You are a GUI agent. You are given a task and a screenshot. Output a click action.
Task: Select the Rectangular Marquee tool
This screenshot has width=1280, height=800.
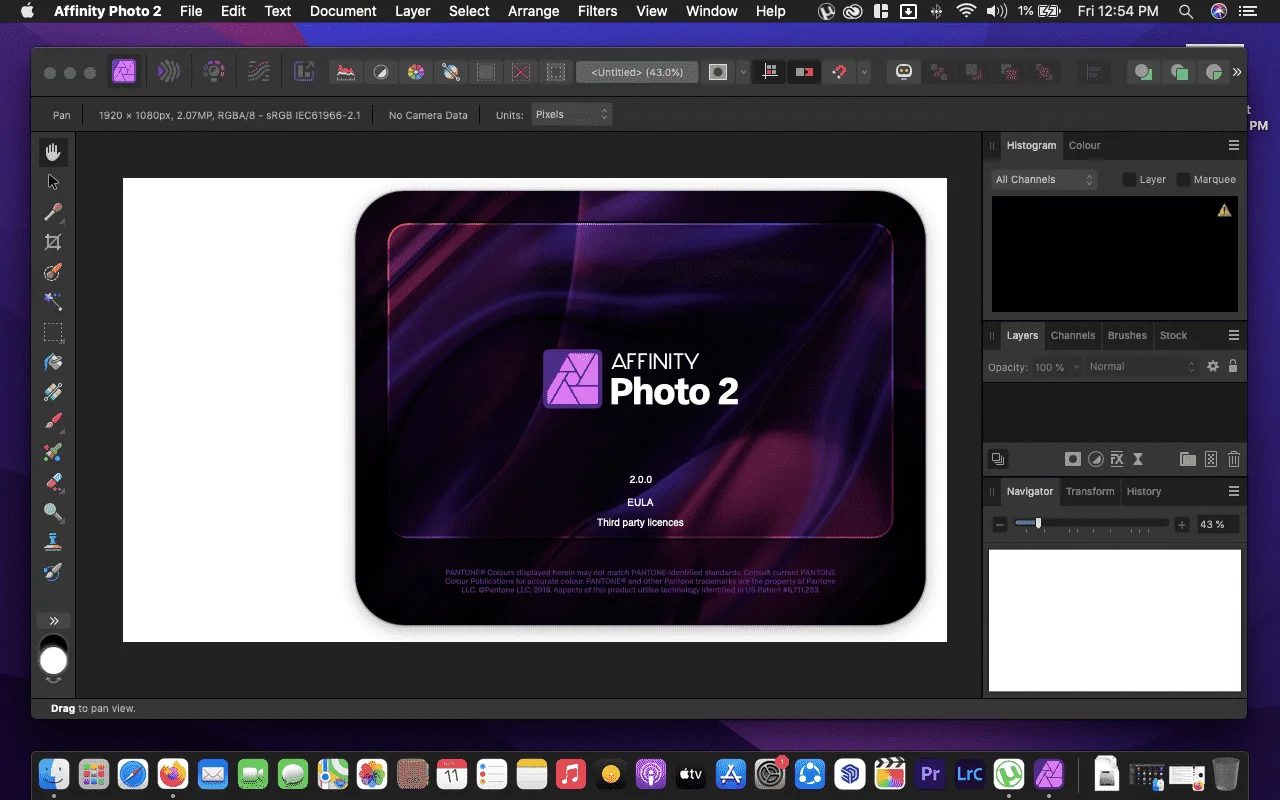click(x=53, y=332)
